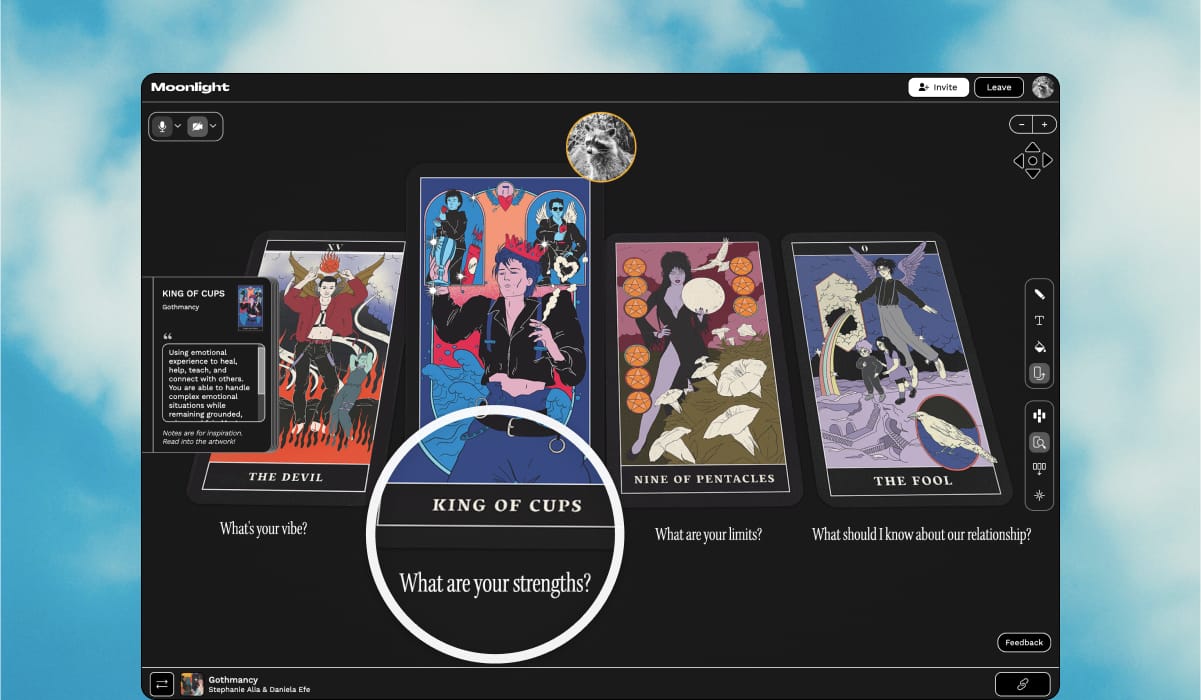Click the raccoon participant avatar
This screenshot has width=1201, height=700.
click(x=601, y=146)
